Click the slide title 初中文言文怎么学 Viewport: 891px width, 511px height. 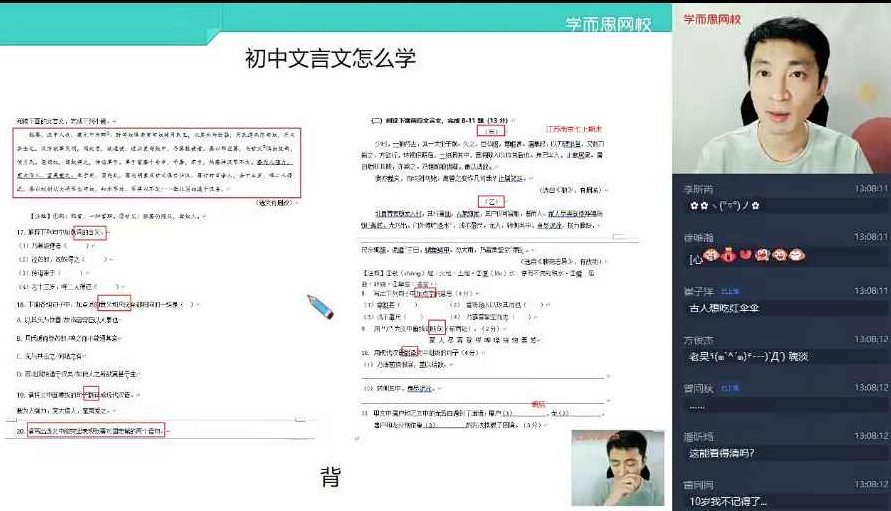pos(331,58)
